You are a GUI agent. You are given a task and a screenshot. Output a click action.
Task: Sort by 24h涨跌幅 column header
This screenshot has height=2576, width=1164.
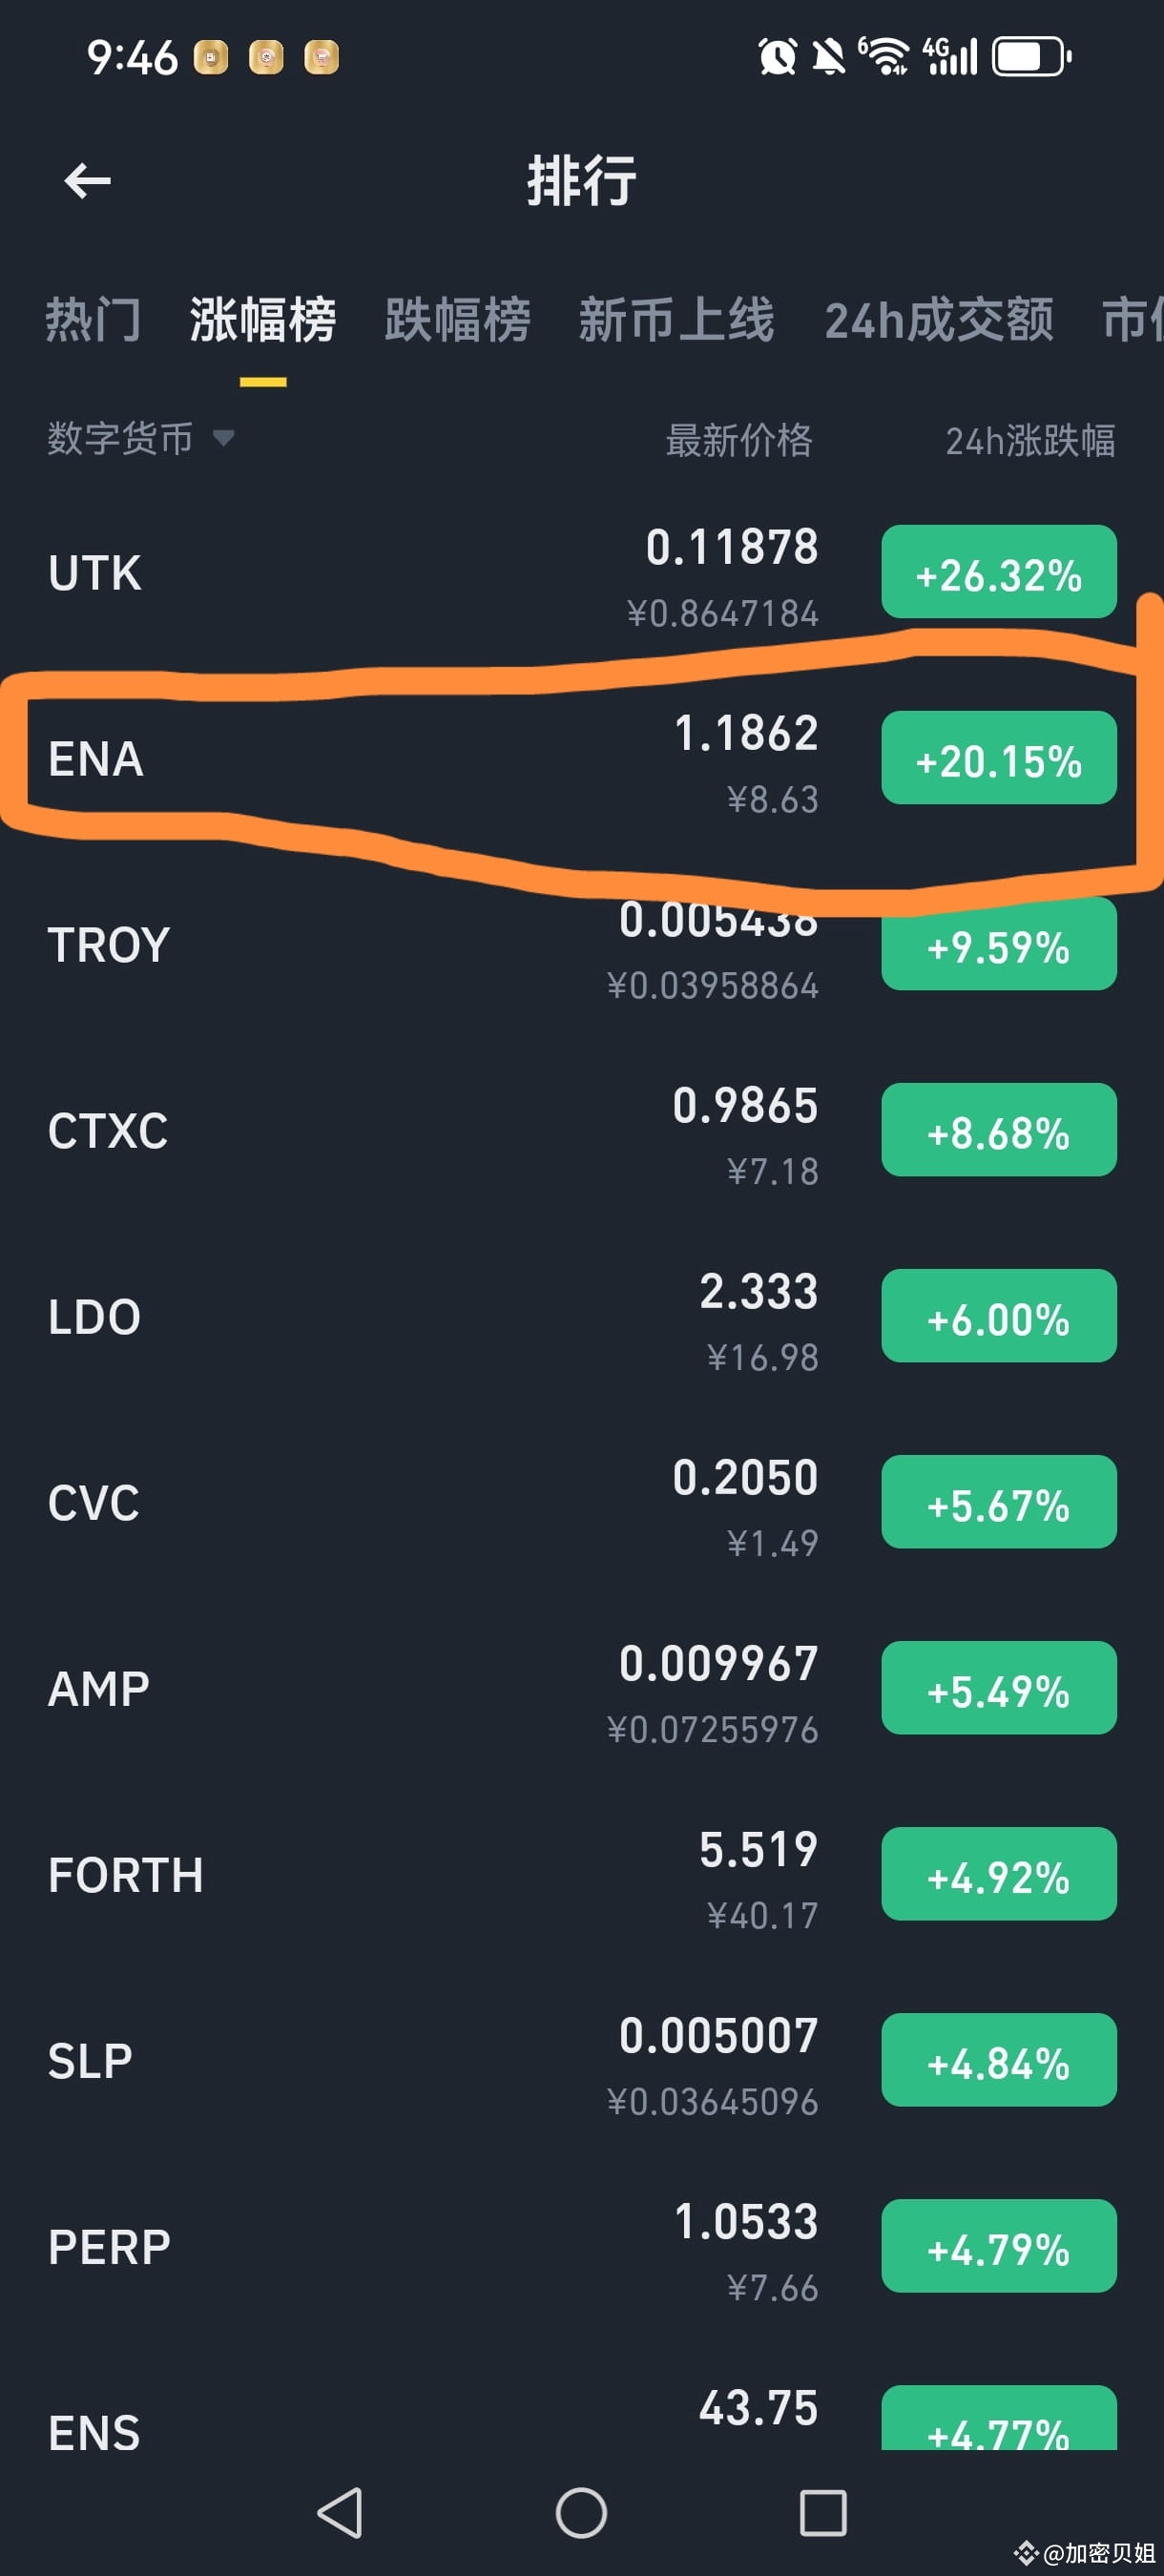[1030, 441]
